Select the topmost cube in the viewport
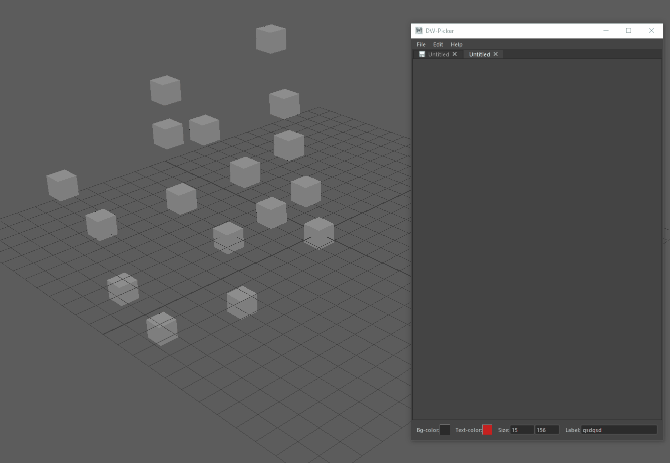670x463 pixels. [271, 39]
